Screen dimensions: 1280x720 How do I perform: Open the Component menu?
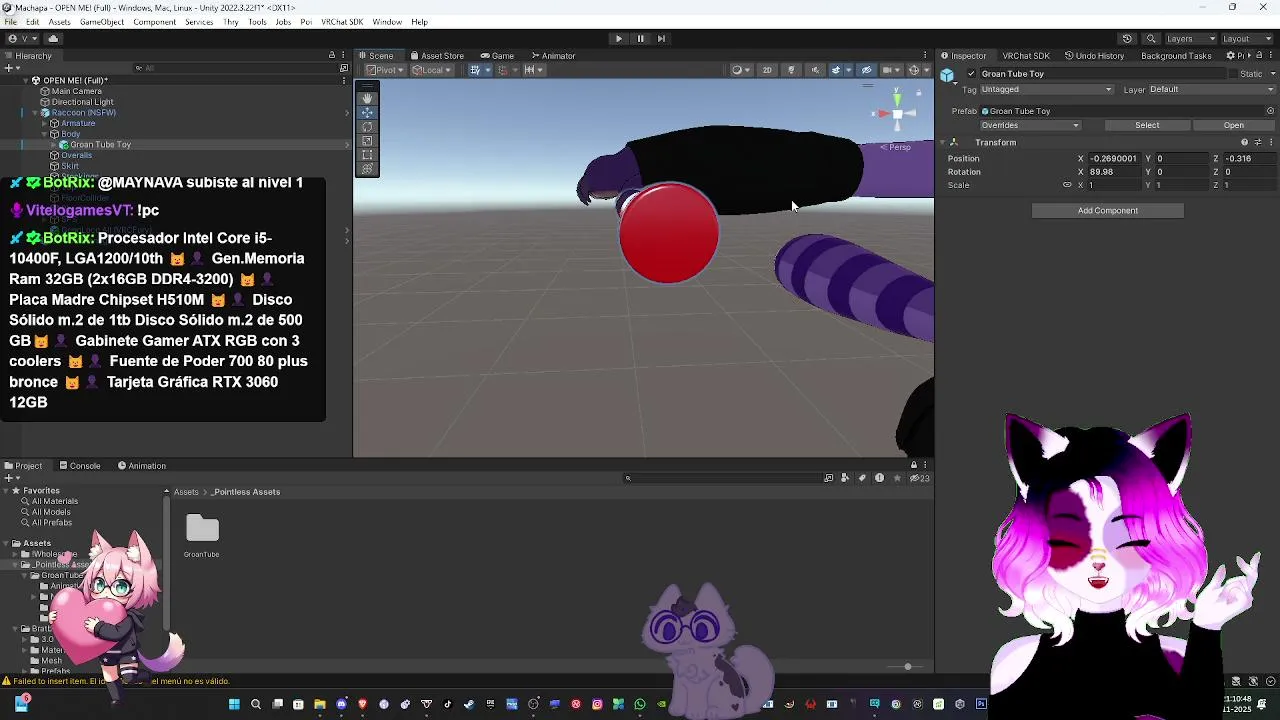click(154, 22)
